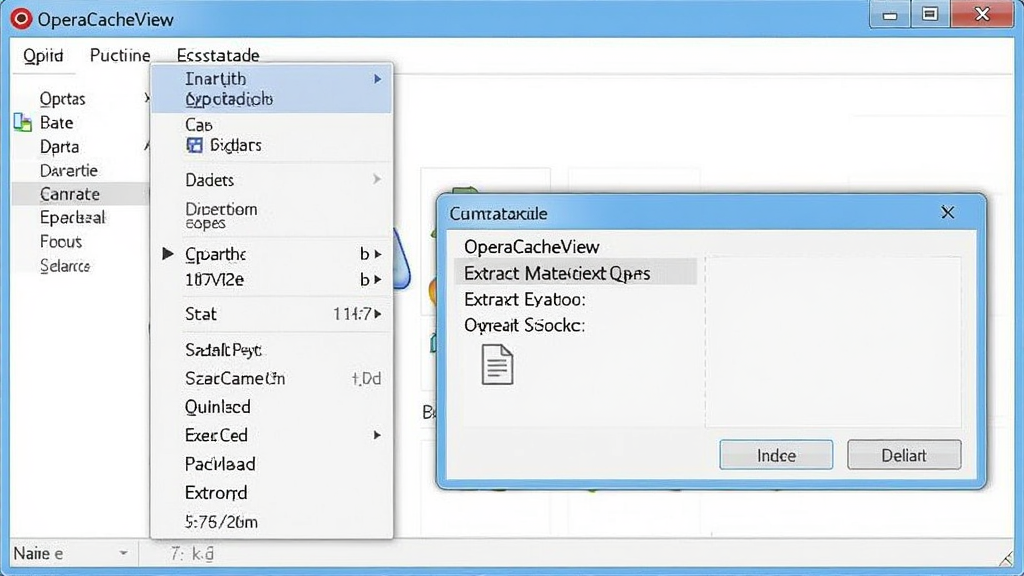Click the Bidlars grid icon in menu
The image size is (1024, 576).
click(195, 145)
